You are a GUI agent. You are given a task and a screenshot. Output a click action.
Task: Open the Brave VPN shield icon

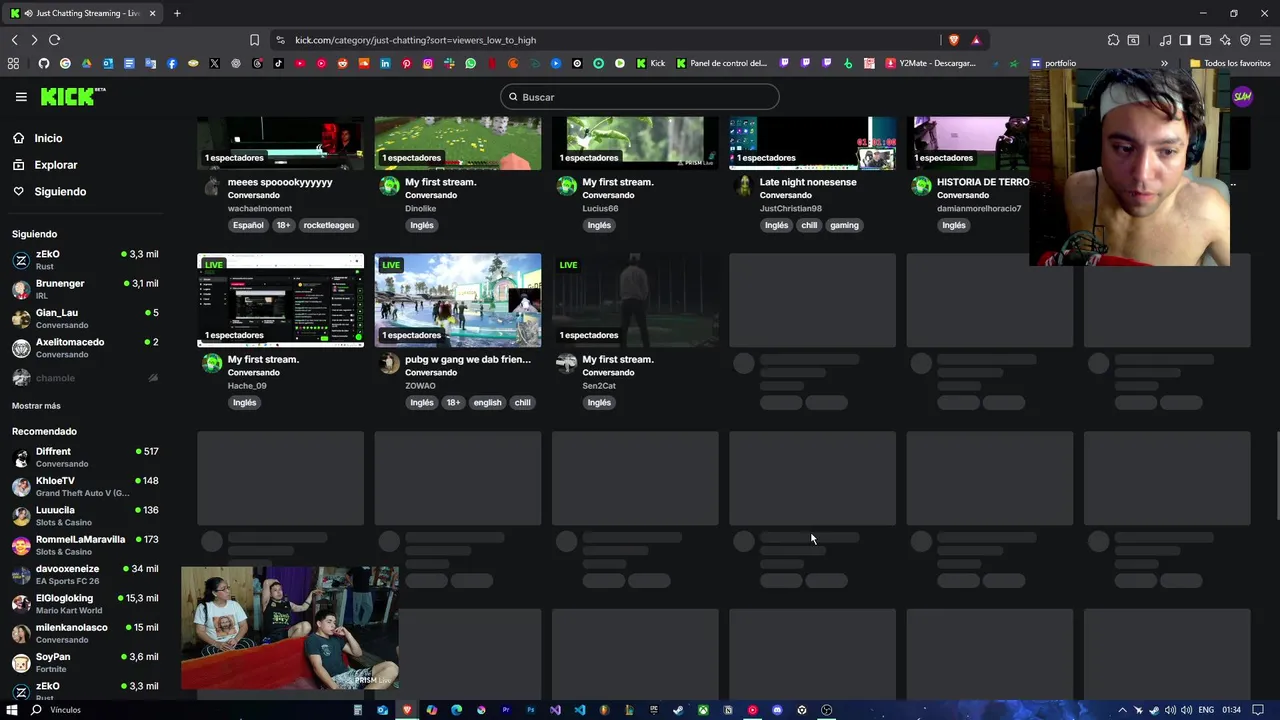(1245, 40)
